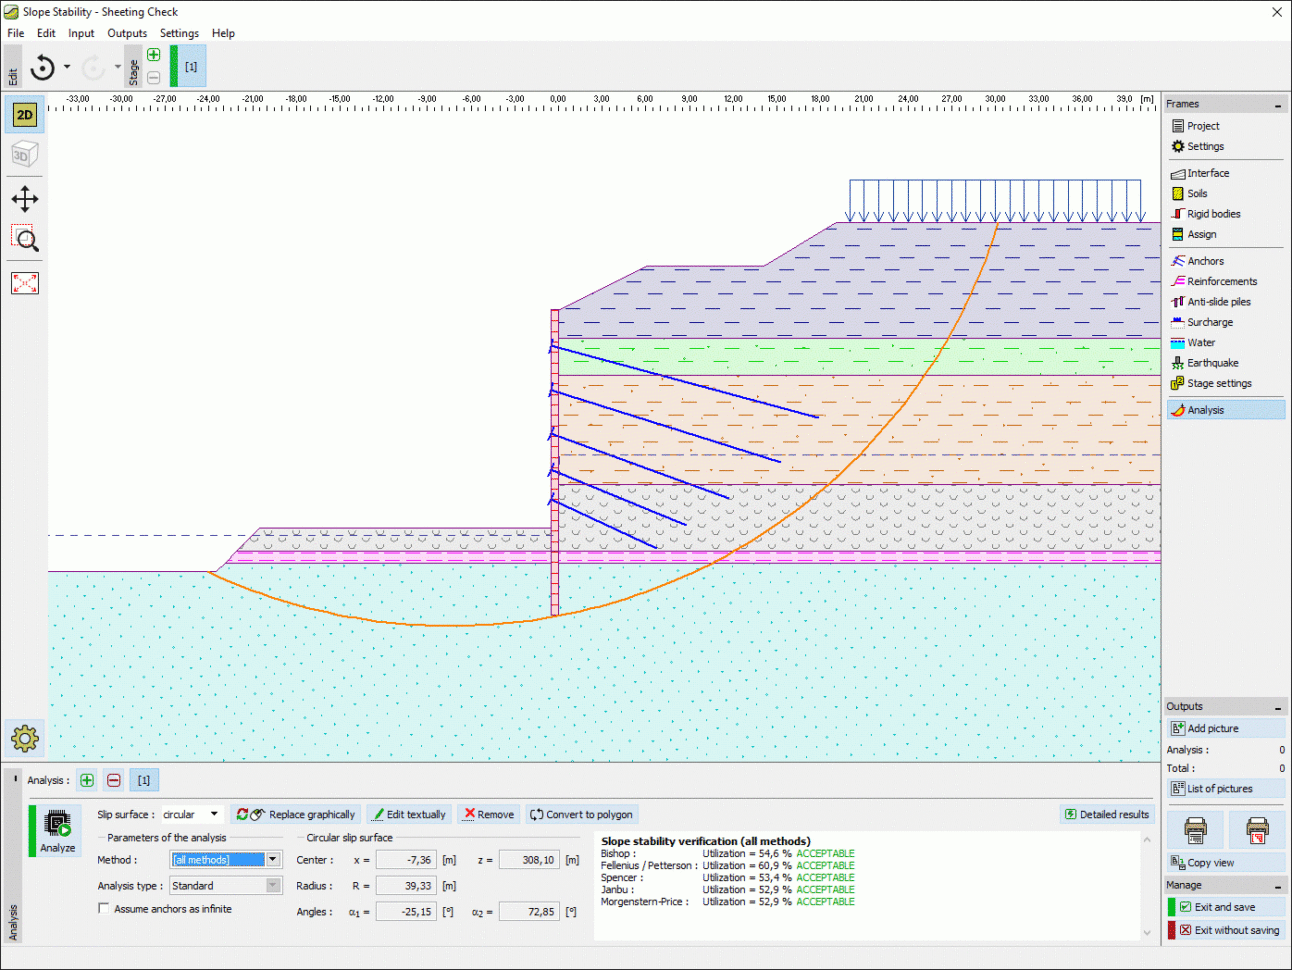Viewport: 1292px width, 970px height.
Task: Click the Radius R input field
Action: pos(406,886)
